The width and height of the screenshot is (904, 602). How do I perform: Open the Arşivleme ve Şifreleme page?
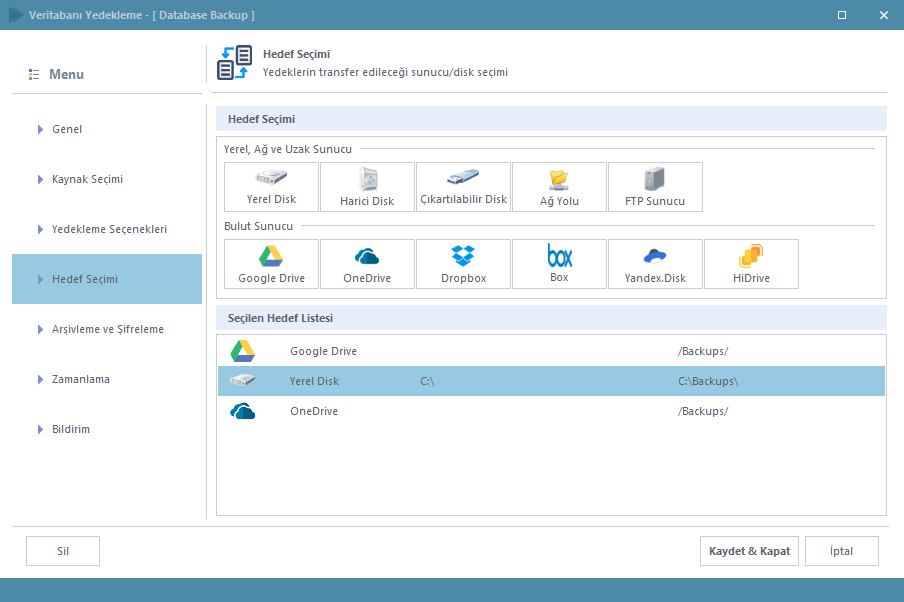pyautogui.click(x=107, y=329)
